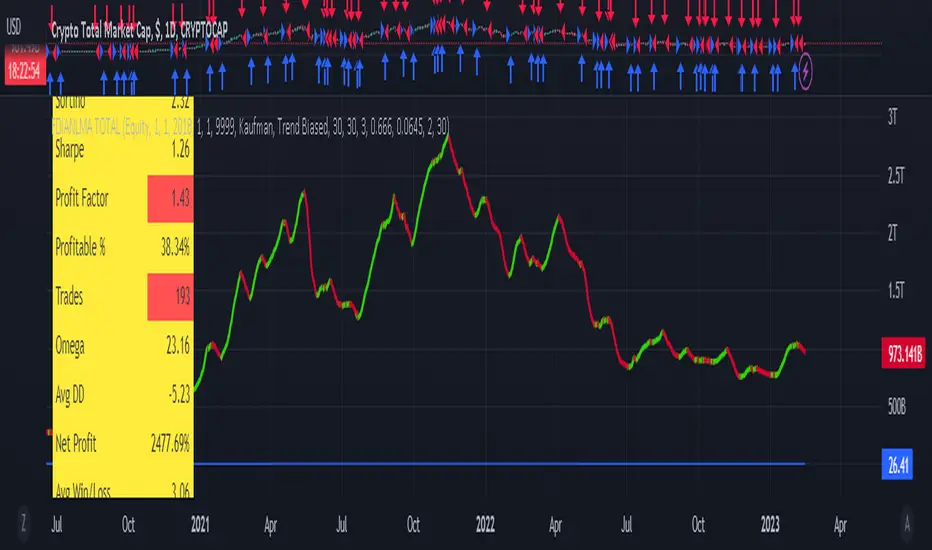Open the USD currency selector
This screenshot has height=550, width=932.
(13, 27)
